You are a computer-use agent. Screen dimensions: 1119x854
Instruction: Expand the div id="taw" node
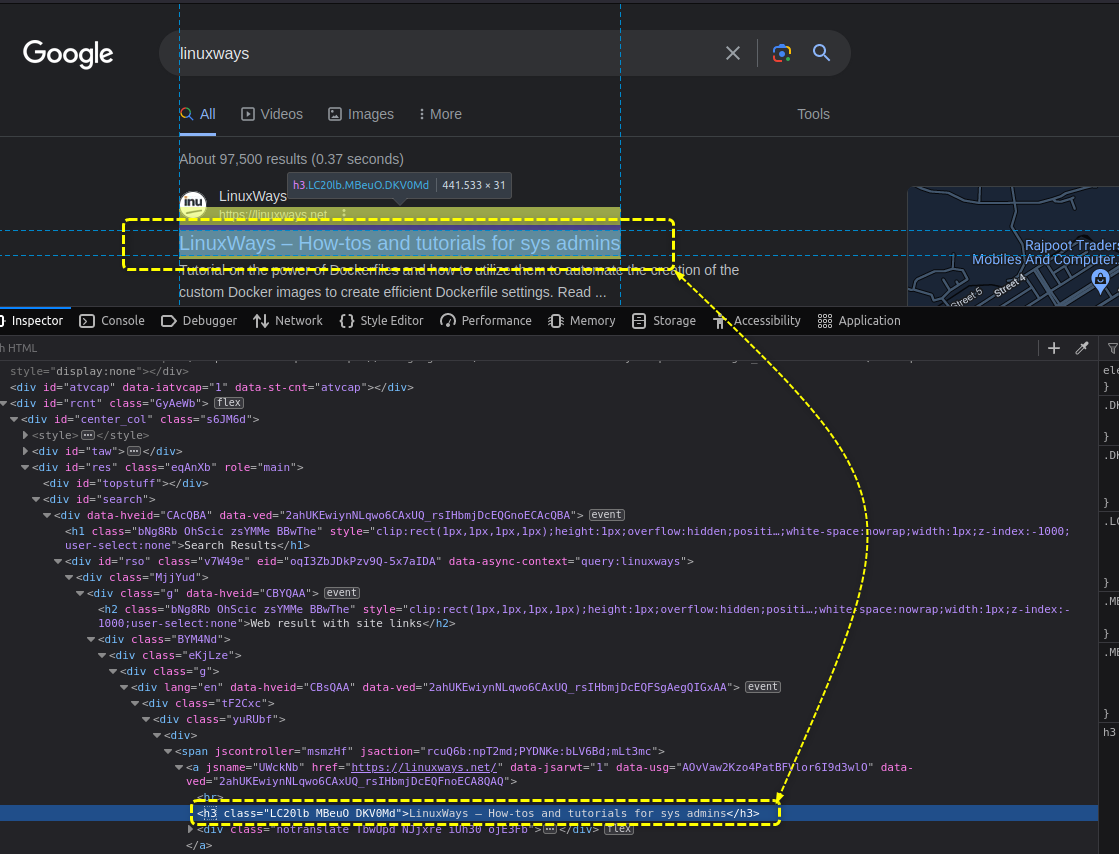click(x=25, y=452)
